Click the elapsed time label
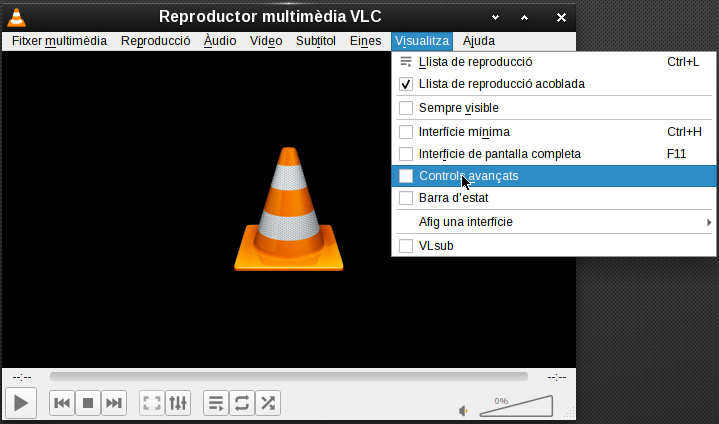Screen dimensions: 719x424 (22, 377)
